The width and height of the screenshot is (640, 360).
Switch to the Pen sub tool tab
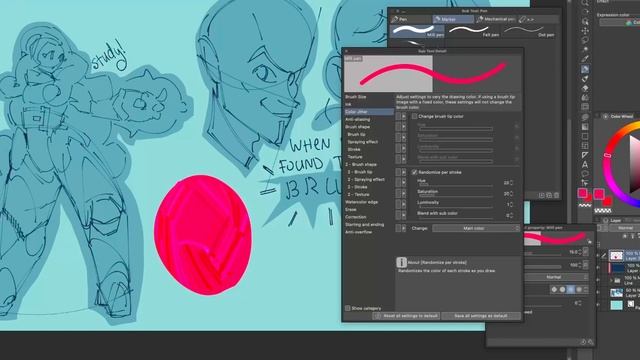tap(410, 19)
